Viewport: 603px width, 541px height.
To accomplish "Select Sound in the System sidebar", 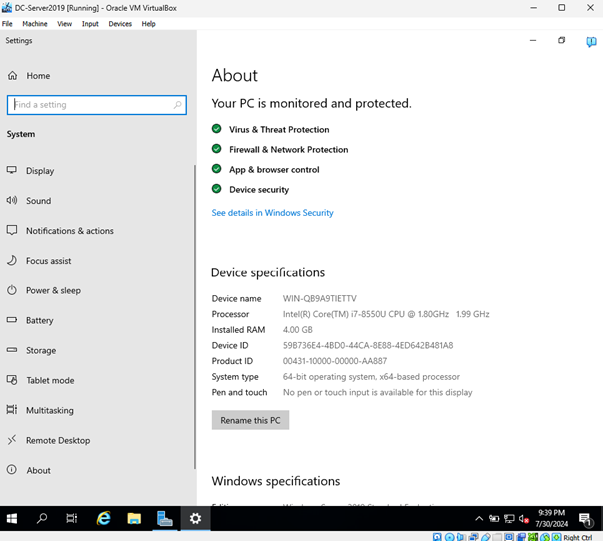I will pos(38,201).
